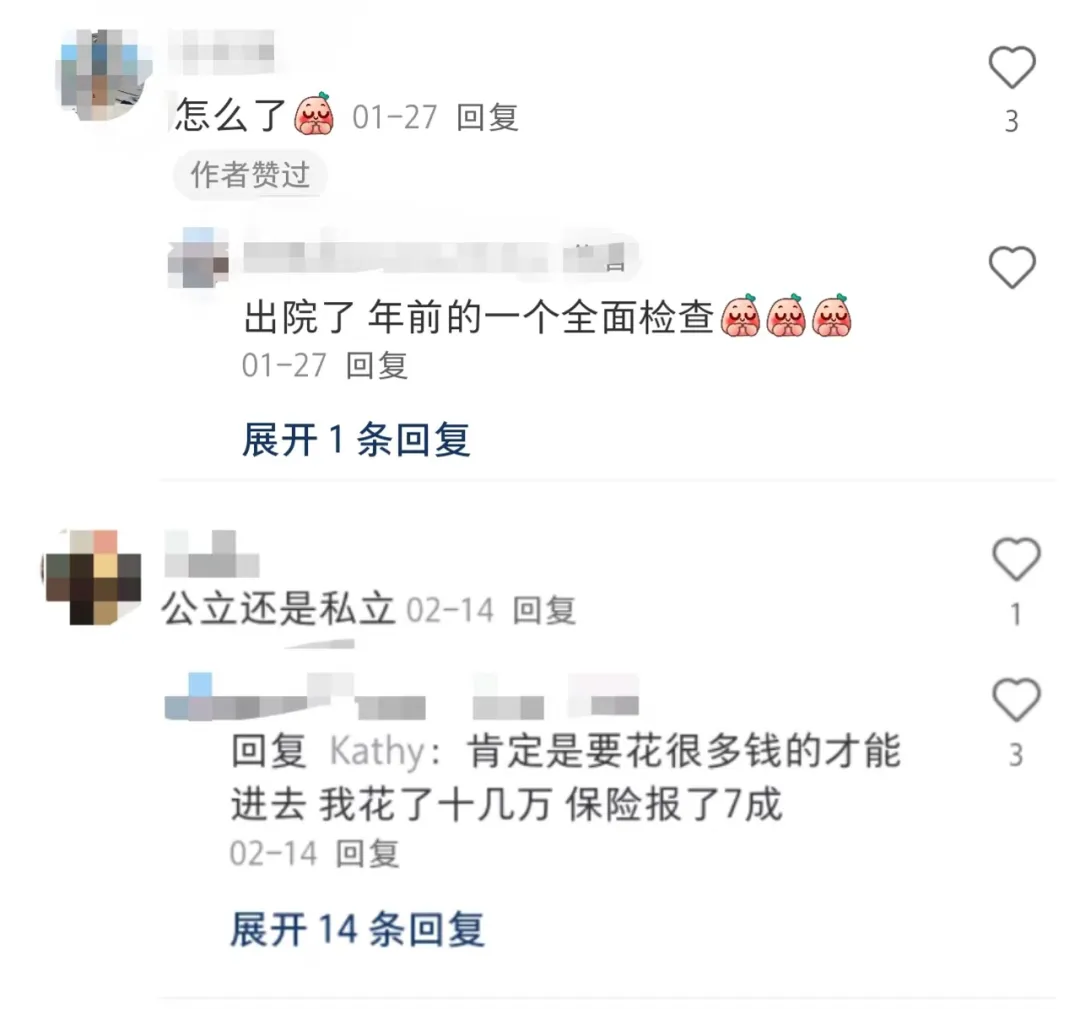Like the '公立还是私立' comment
1080x1009 pixels.
1016,559
